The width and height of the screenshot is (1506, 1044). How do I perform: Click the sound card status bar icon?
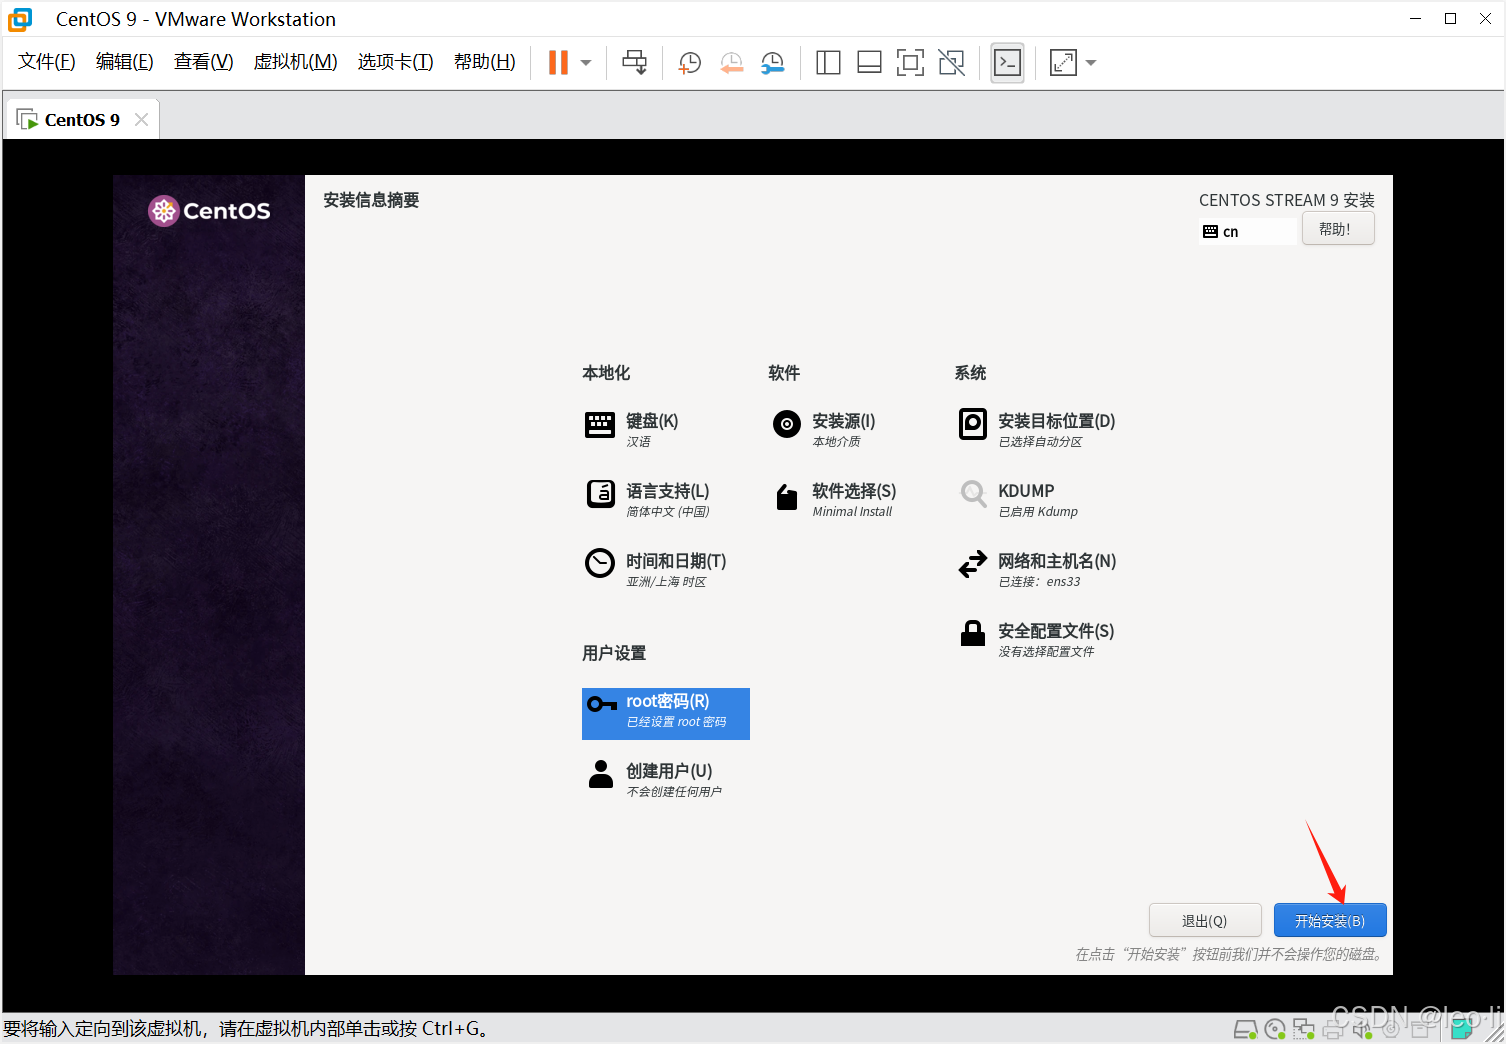tap(1362, 1029)
